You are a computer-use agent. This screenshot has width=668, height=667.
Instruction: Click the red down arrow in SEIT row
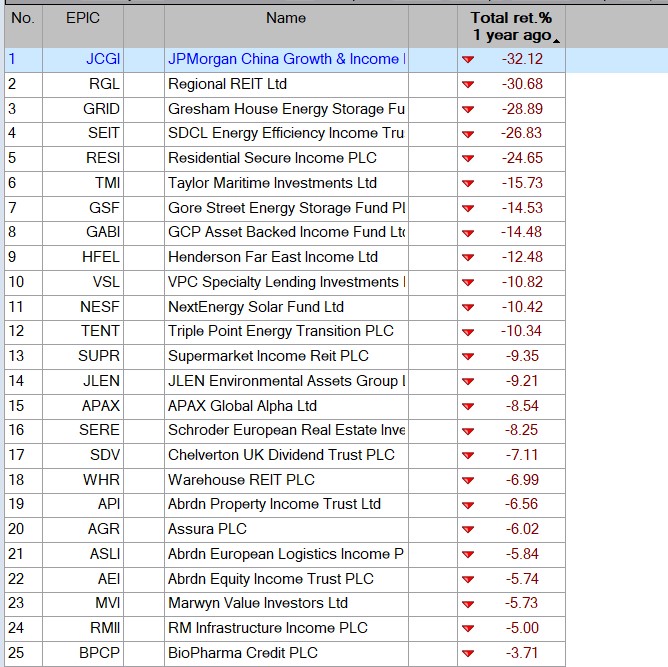point(468,134)
